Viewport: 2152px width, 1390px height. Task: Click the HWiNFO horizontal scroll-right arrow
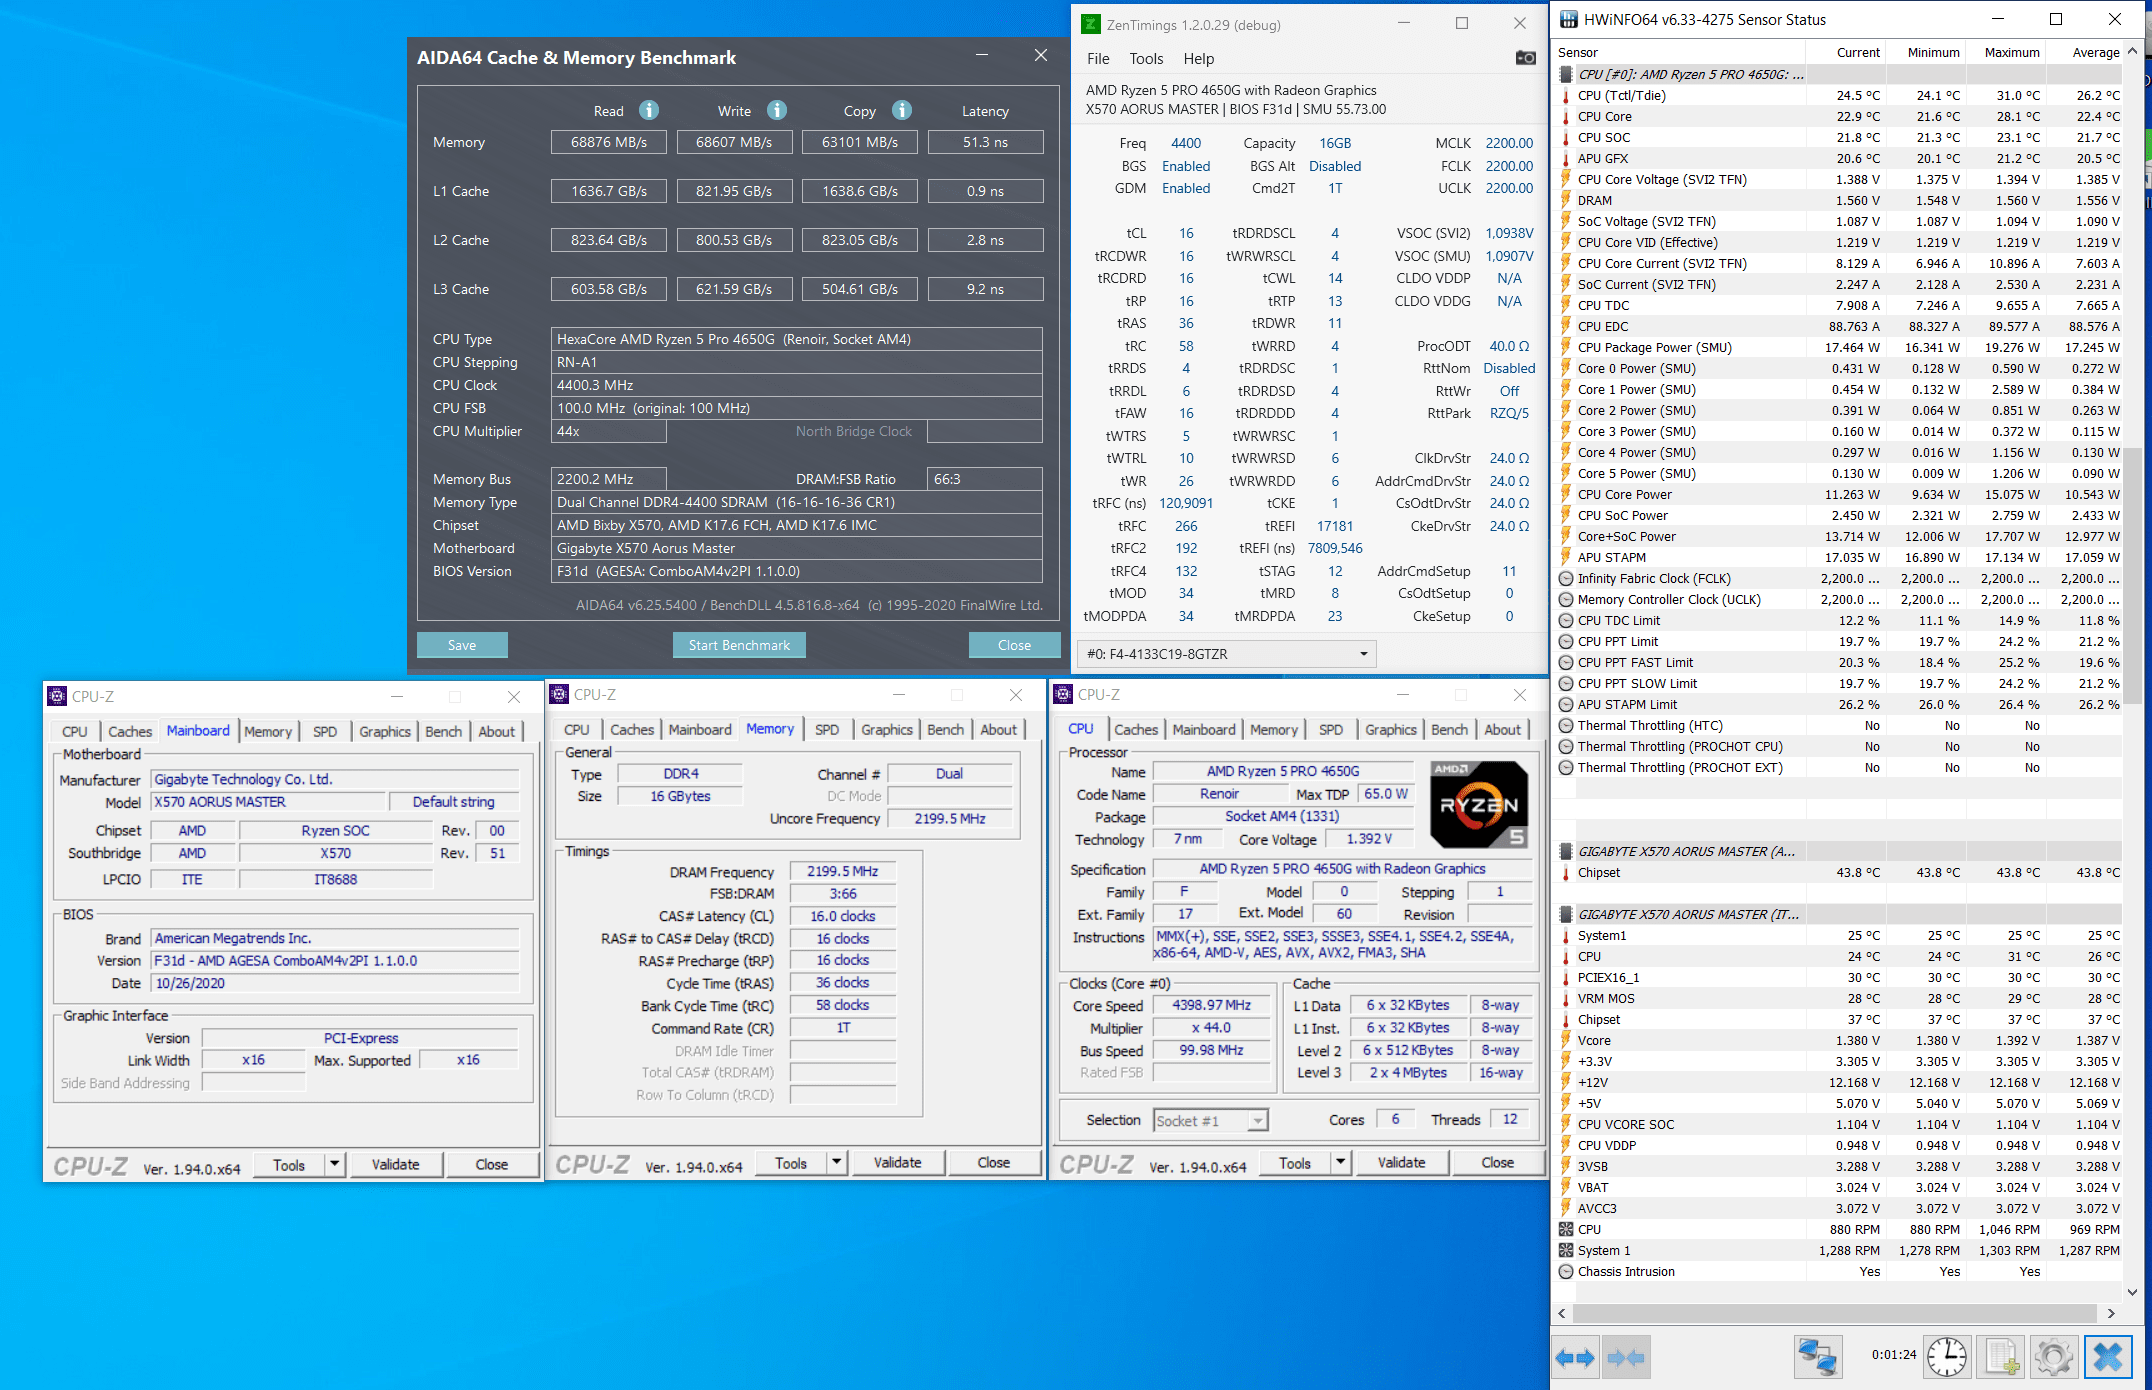click(x=2111, y=1313)
